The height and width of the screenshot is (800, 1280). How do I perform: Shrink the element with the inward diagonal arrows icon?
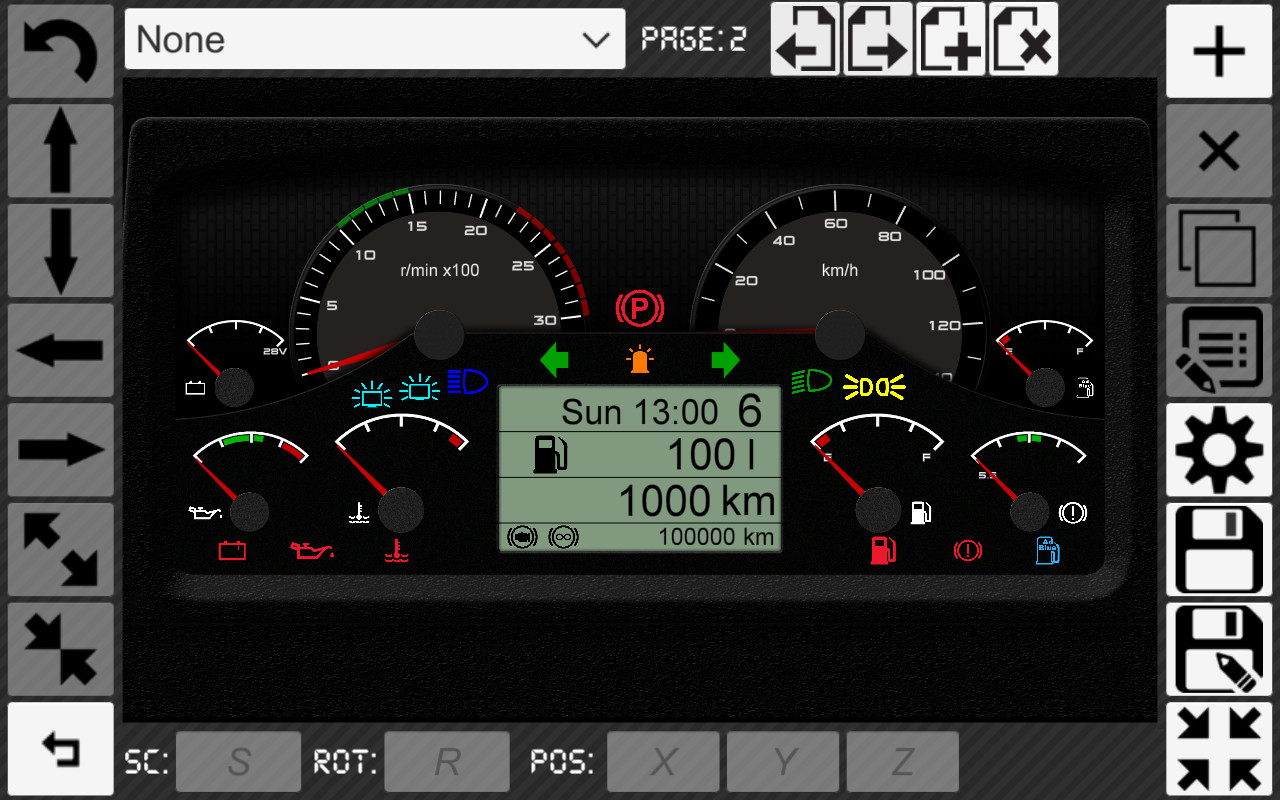(x=60, y=648)
